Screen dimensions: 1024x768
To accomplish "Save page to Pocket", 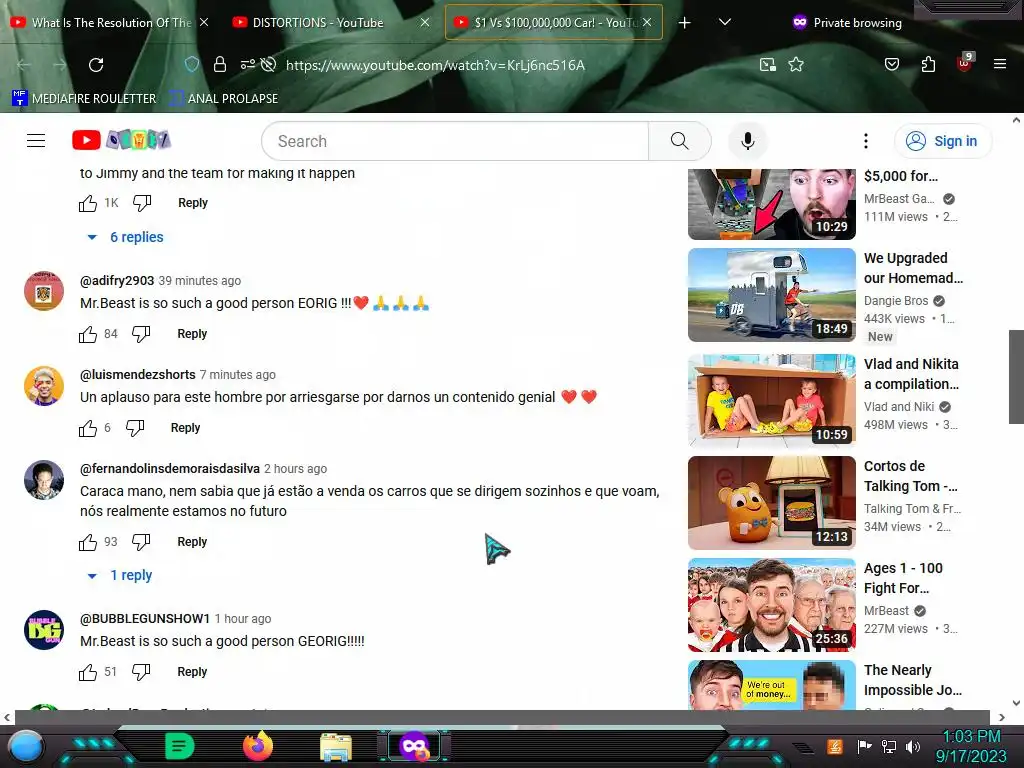I will point(891,64).
